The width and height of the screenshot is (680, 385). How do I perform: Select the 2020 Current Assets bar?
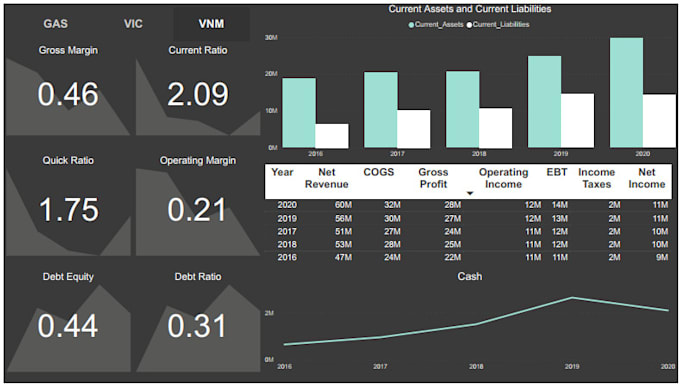click(626, 93)
